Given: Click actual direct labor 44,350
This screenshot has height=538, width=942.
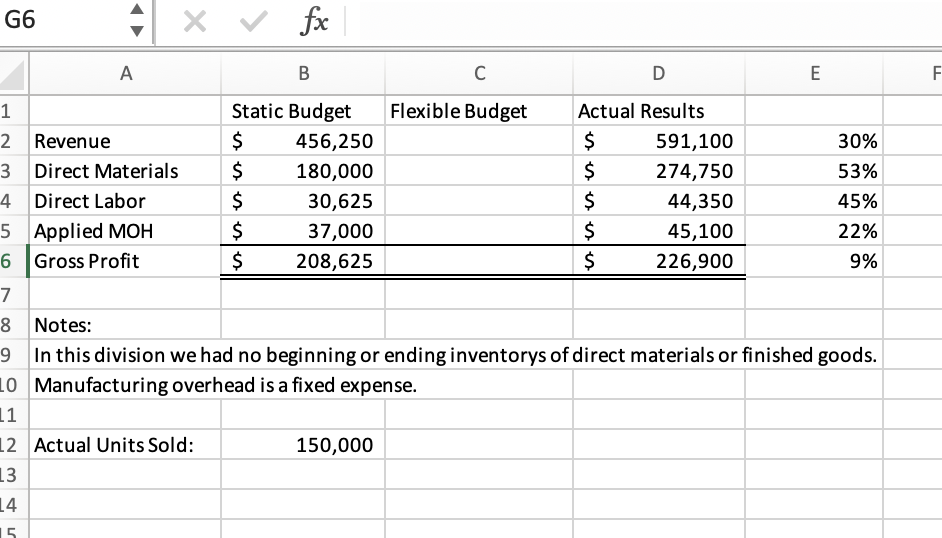Looking at the screenshot, I should point(659,201).
